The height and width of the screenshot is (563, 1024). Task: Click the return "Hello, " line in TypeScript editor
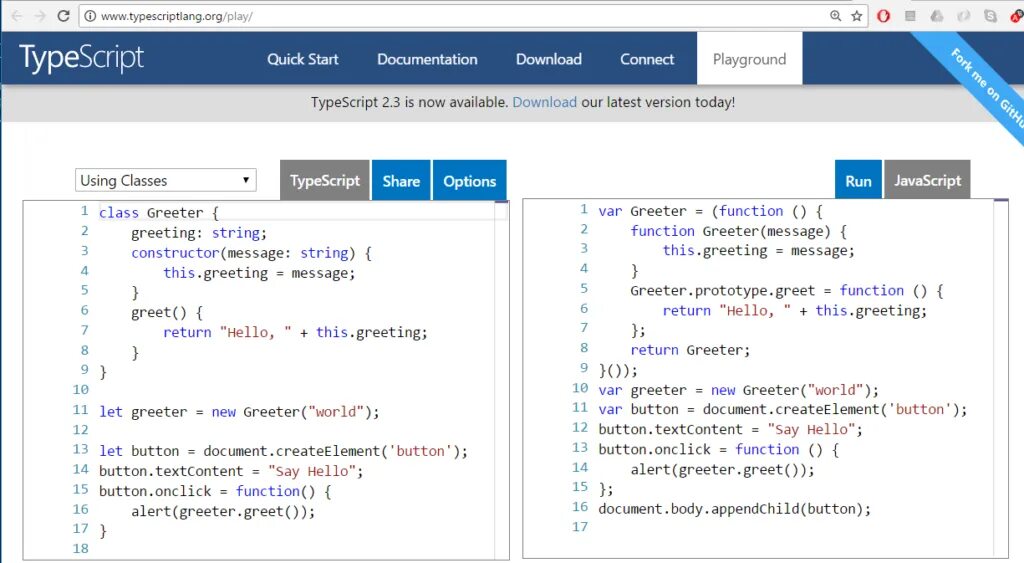[x=295, y=332]
